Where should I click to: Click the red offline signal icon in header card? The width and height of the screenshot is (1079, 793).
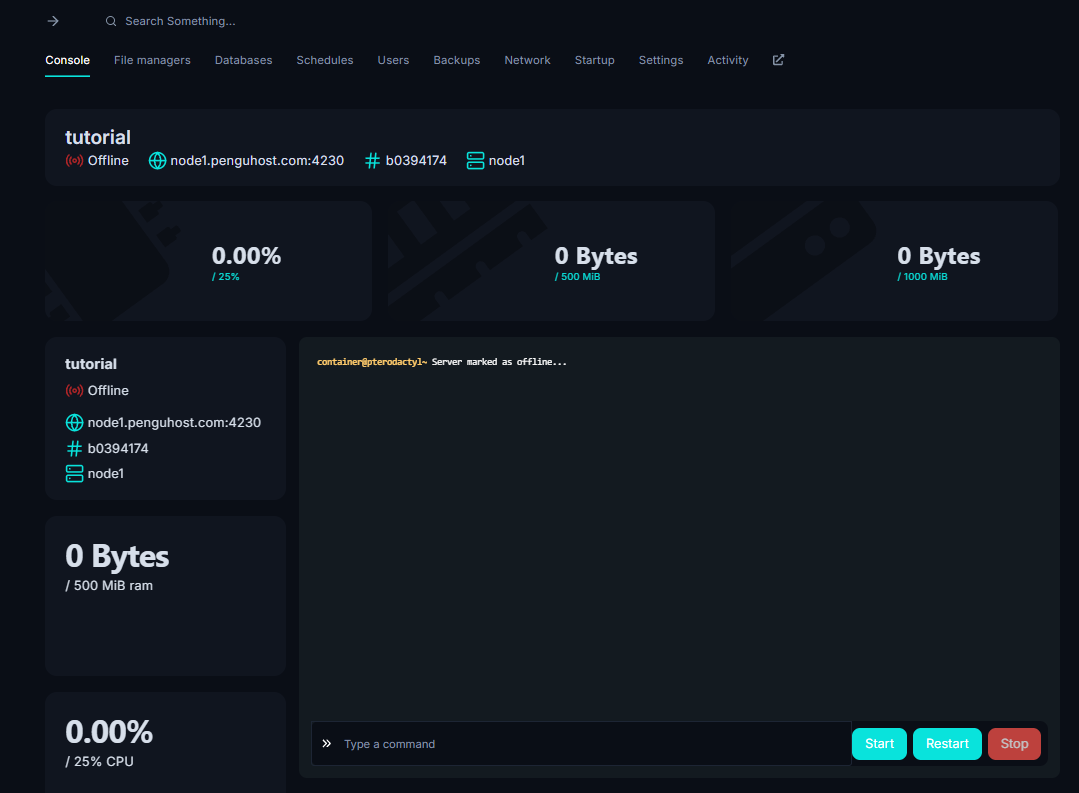tap(74, 160)
